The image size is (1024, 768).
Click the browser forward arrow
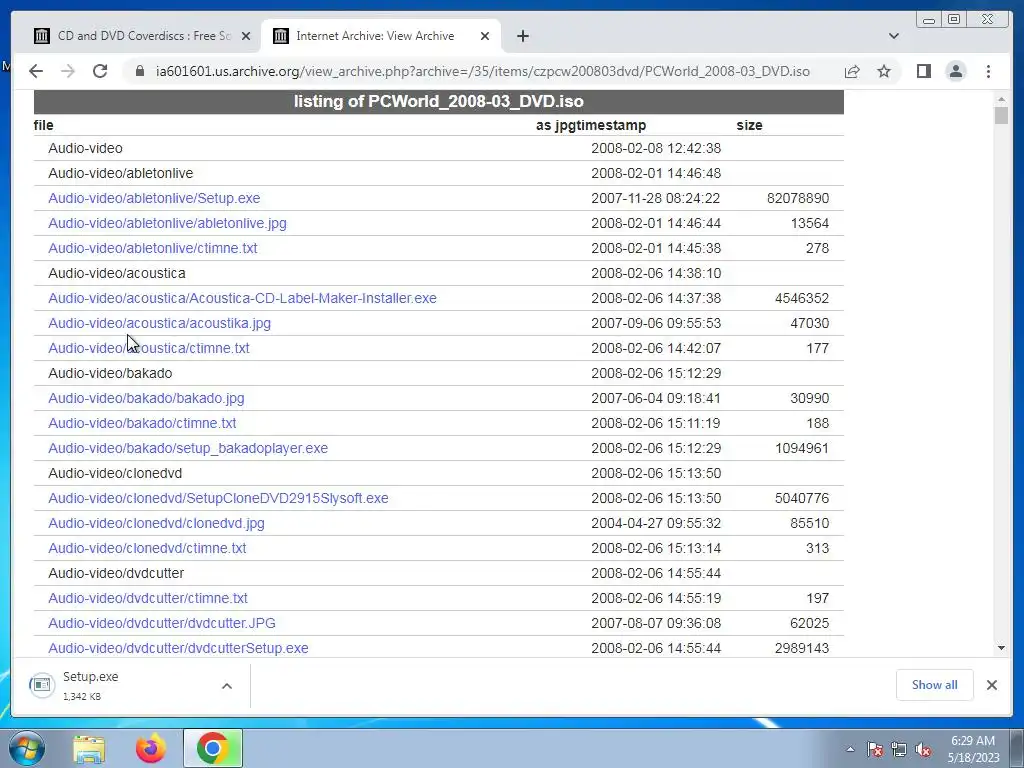68,71
